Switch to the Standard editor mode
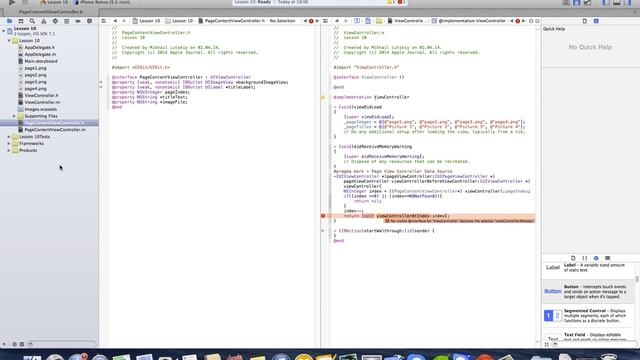This screenshot has height=360, width=640. (x=566, y=2)
